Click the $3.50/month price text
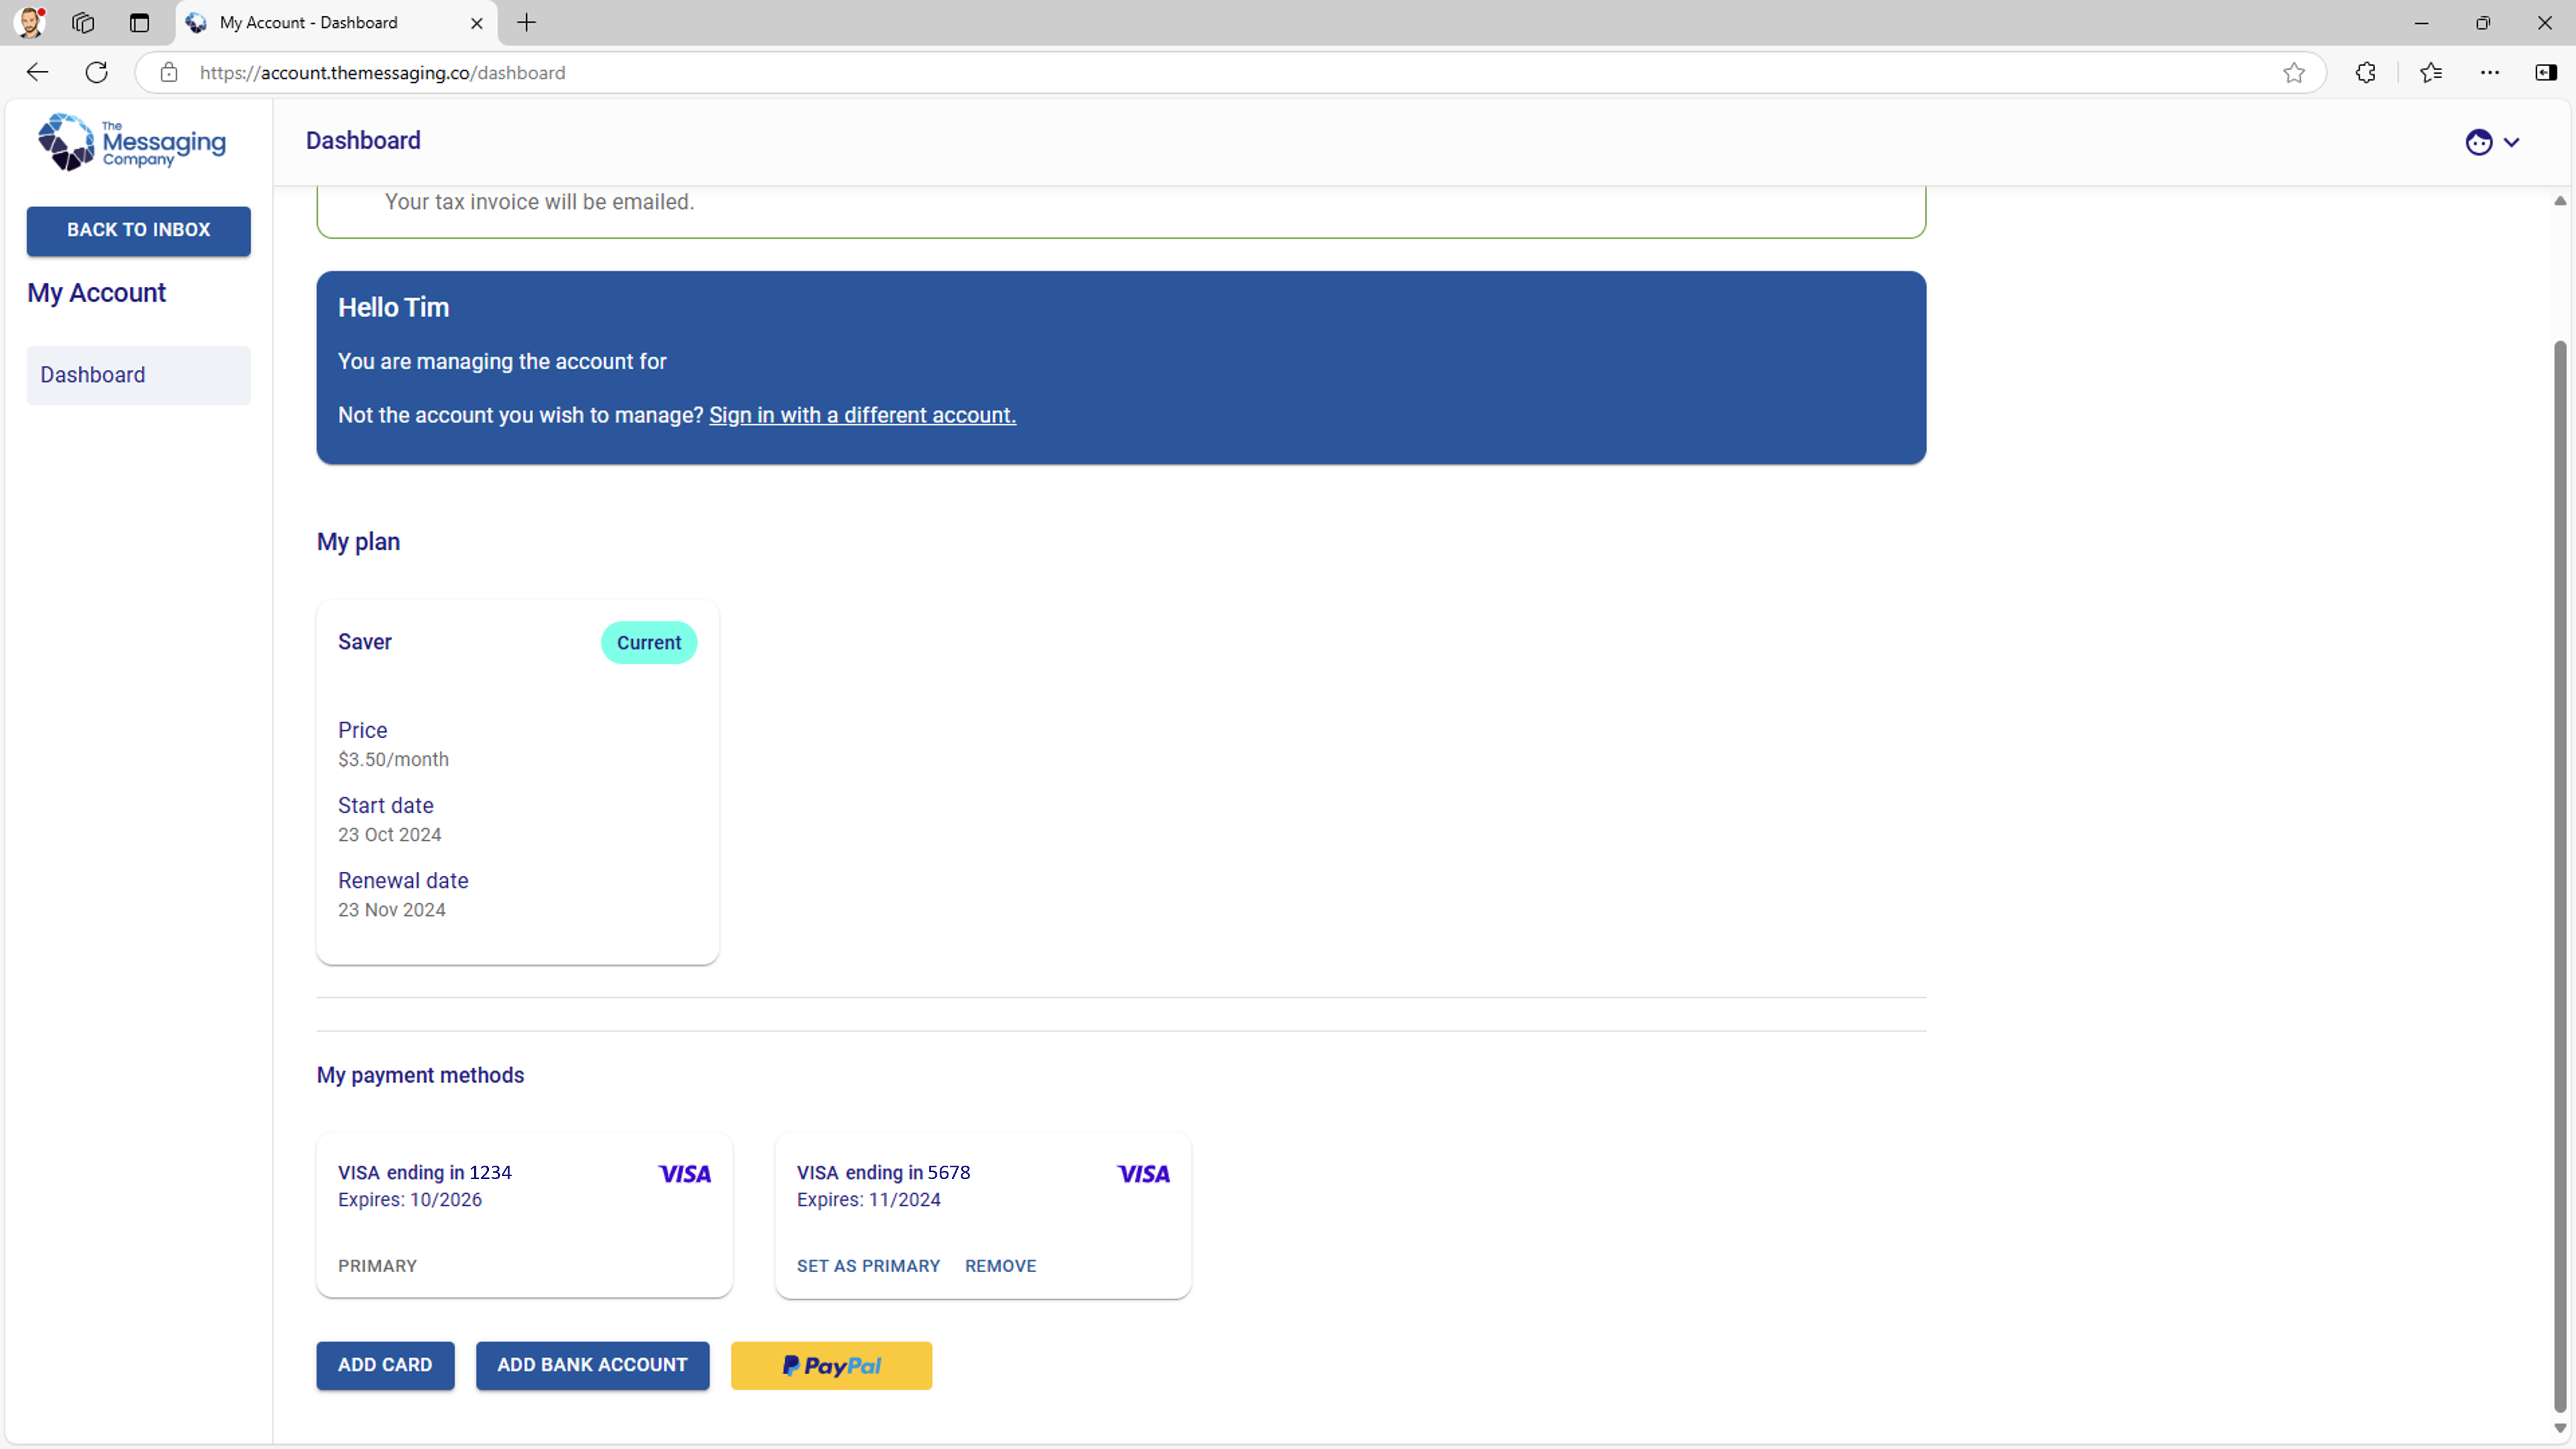 393,760
